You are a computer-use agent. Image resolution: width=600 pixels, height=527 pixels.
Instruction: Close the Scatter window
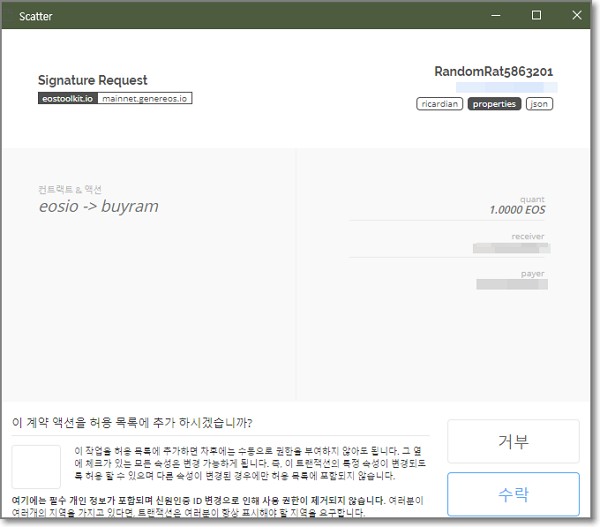[580, 15]
